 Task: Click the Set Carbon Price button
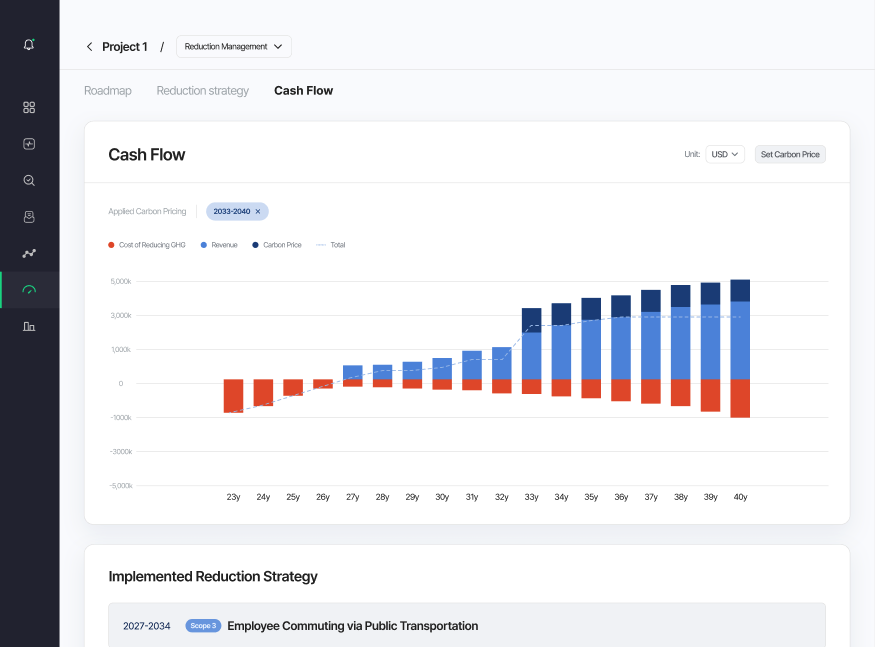point(790,154)
